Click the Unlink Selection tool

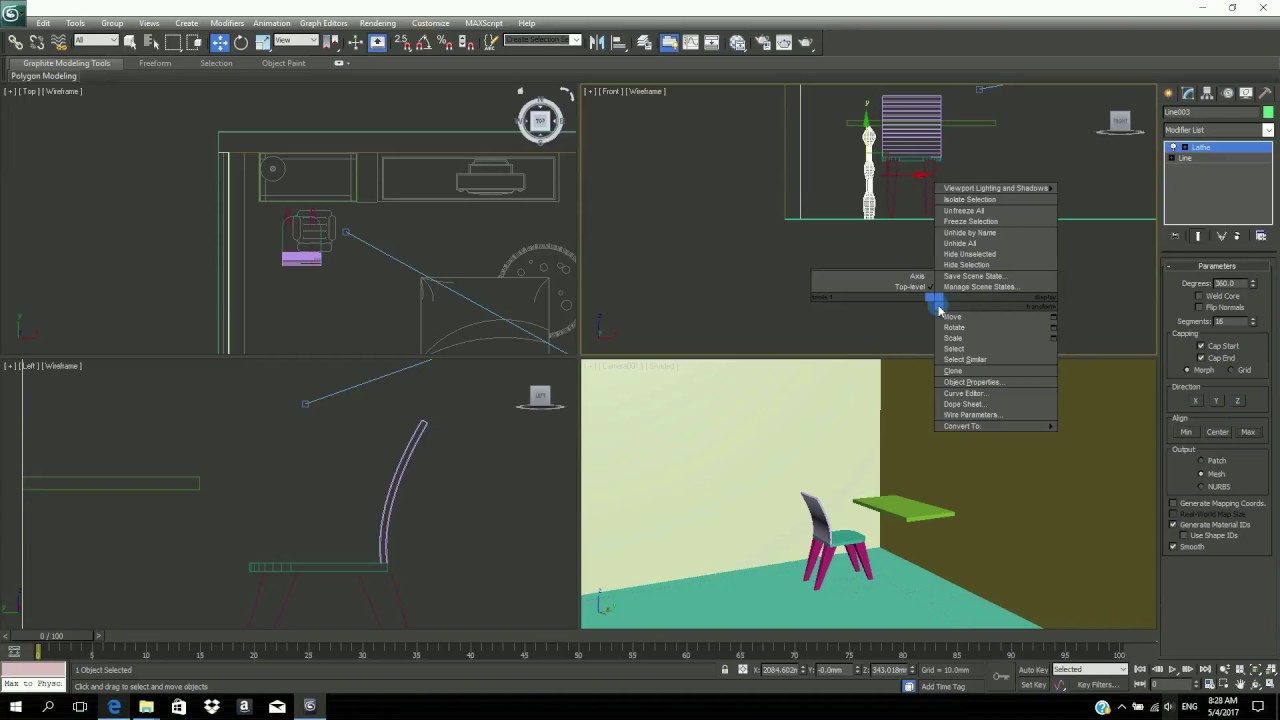click(x=37, y=42)
